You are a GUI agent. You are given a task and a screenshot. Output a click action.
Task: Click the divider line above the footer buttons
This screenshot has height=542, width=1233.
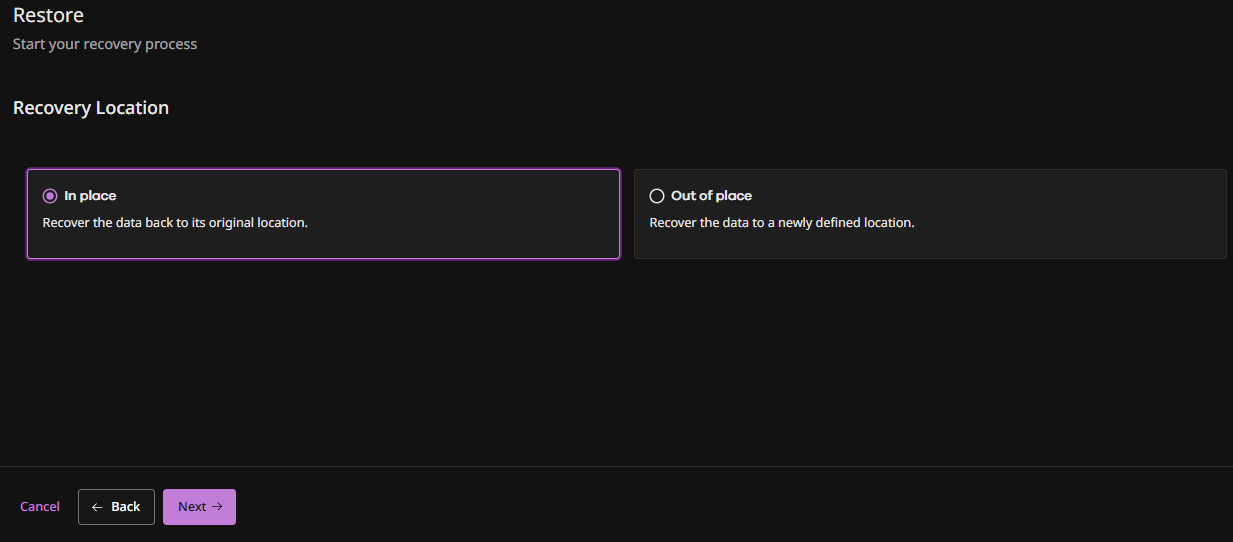click(x=616, y=466)
